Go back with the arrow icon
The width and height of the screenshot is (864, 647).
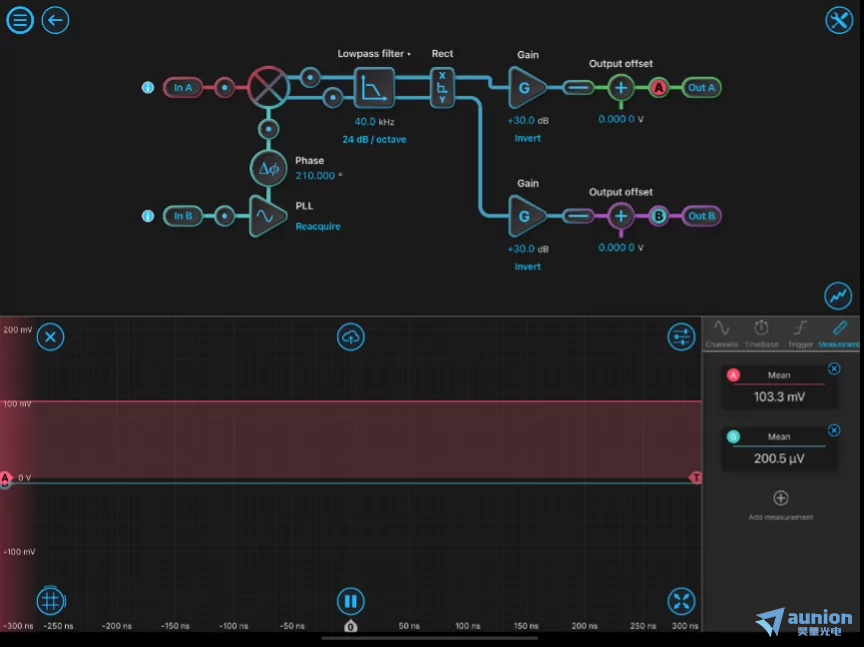[55, 20]
